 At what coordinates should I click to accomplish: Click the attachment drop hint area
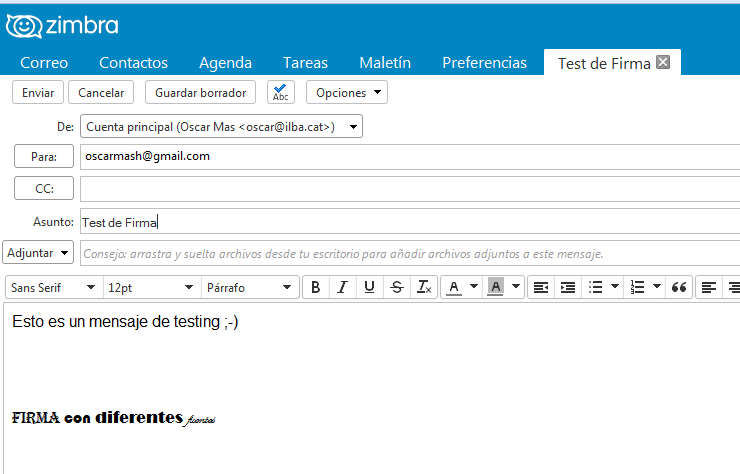point(410,254)
